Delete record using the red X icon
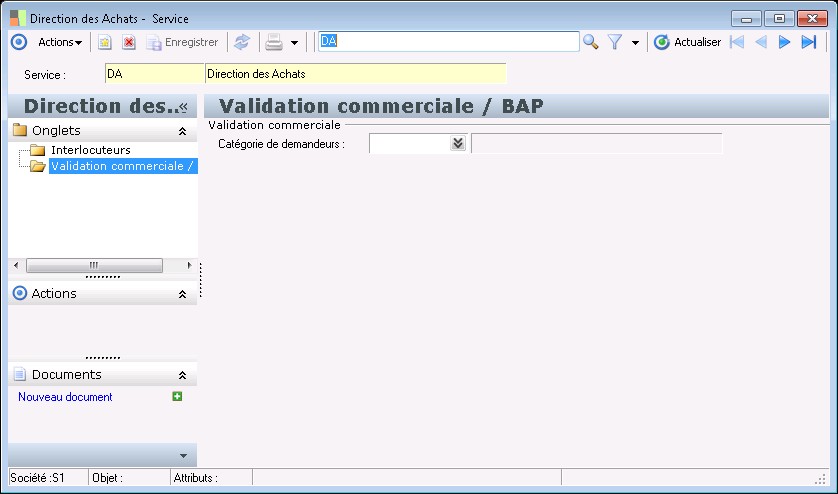Screen dimensions: 838x494 tap(129, 42)
